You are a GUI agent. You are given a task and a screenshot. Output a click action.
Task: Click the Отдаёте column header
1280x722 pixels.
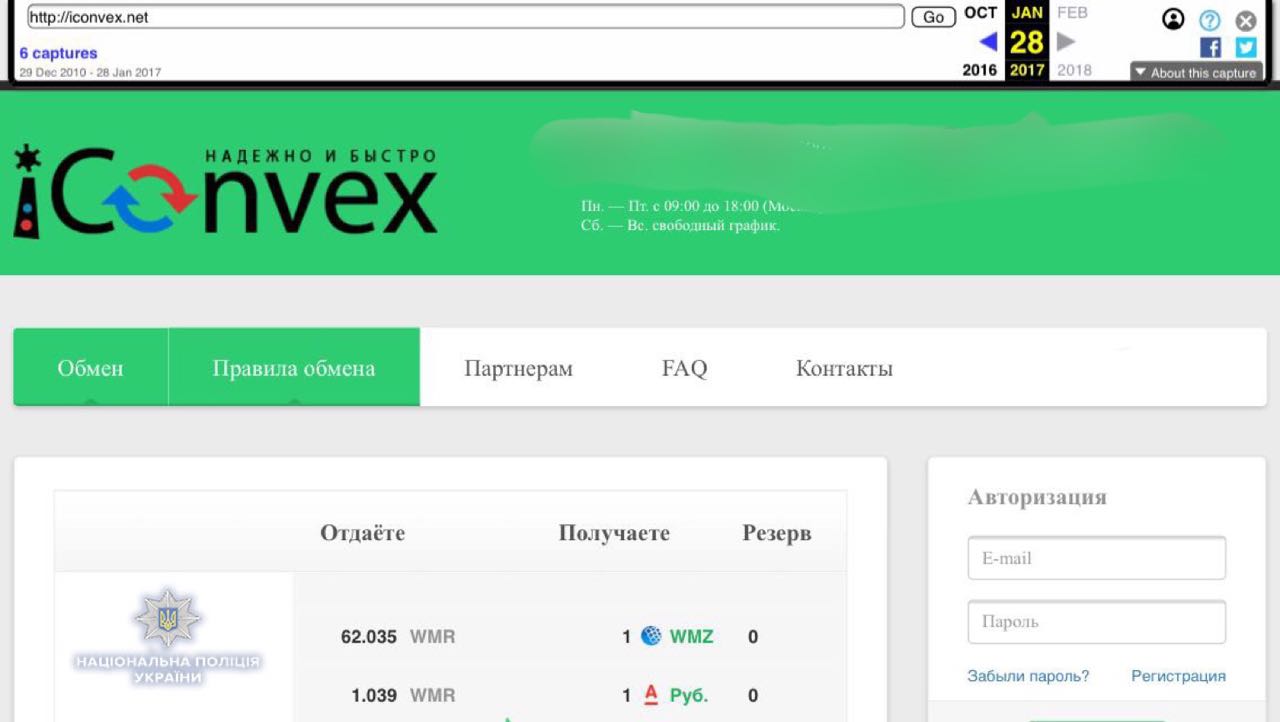363,533
